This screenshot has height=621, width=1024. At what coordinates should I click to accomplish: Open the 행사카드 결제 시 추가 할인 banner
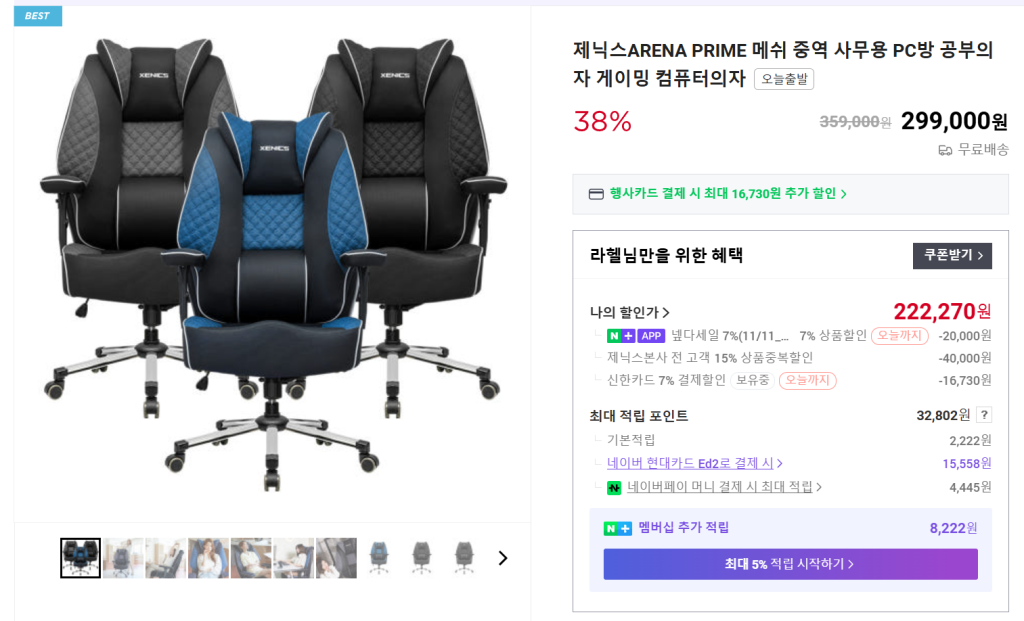point(790,194)
